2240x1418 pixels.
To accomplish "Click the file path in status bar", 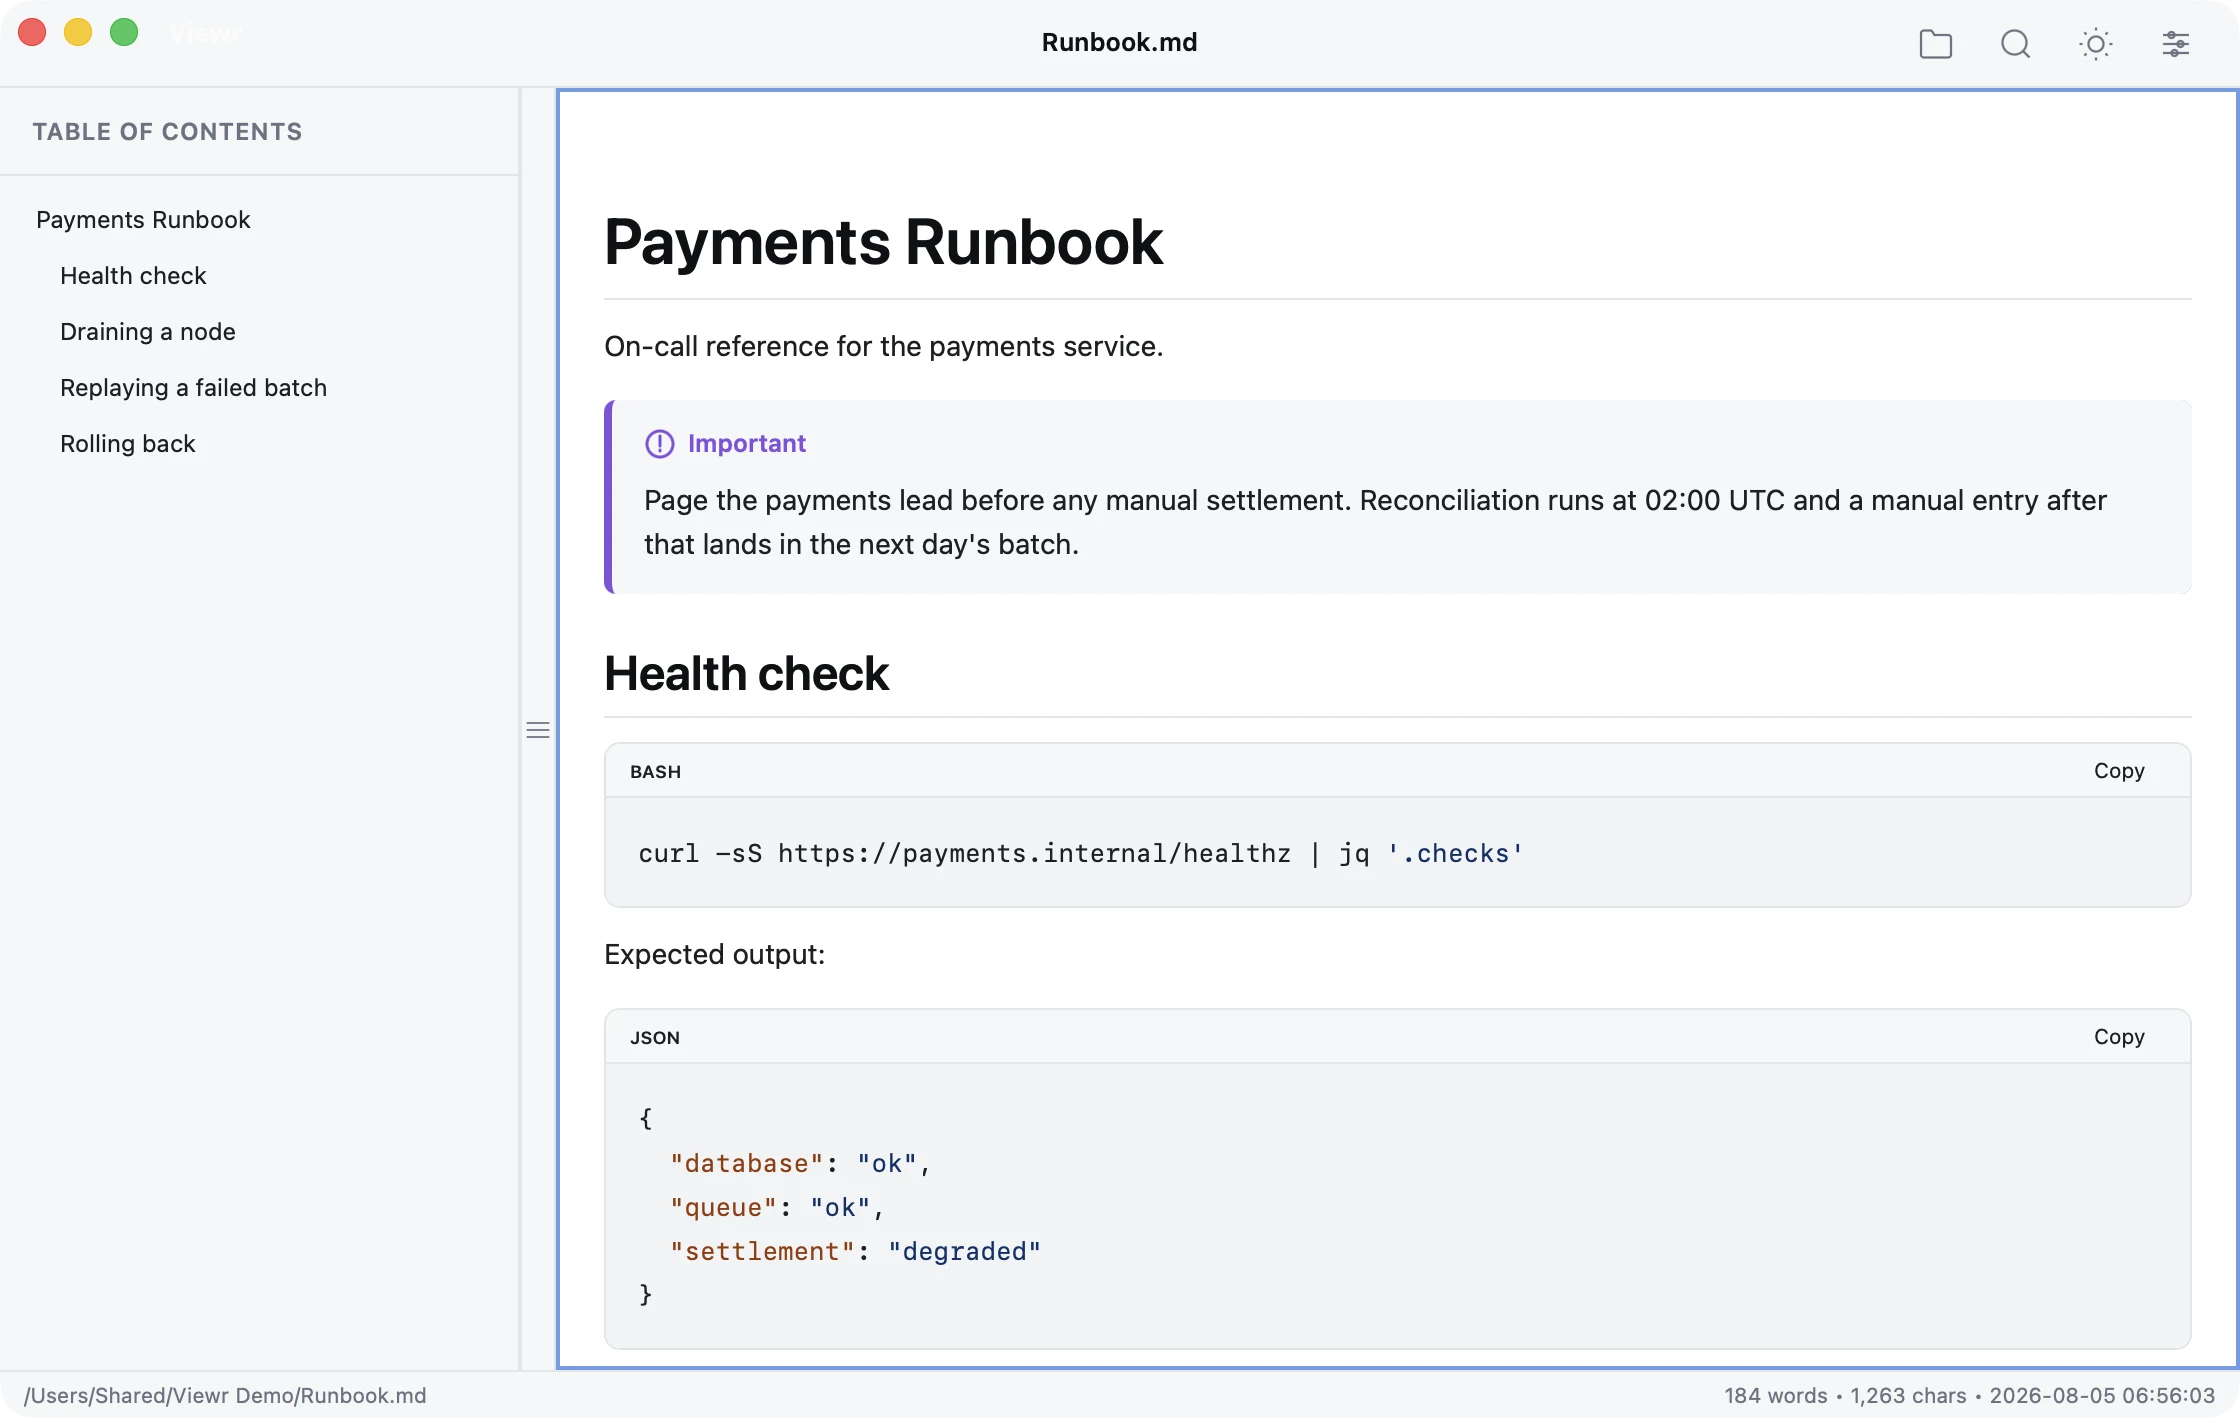I will tap(225, 1395).
